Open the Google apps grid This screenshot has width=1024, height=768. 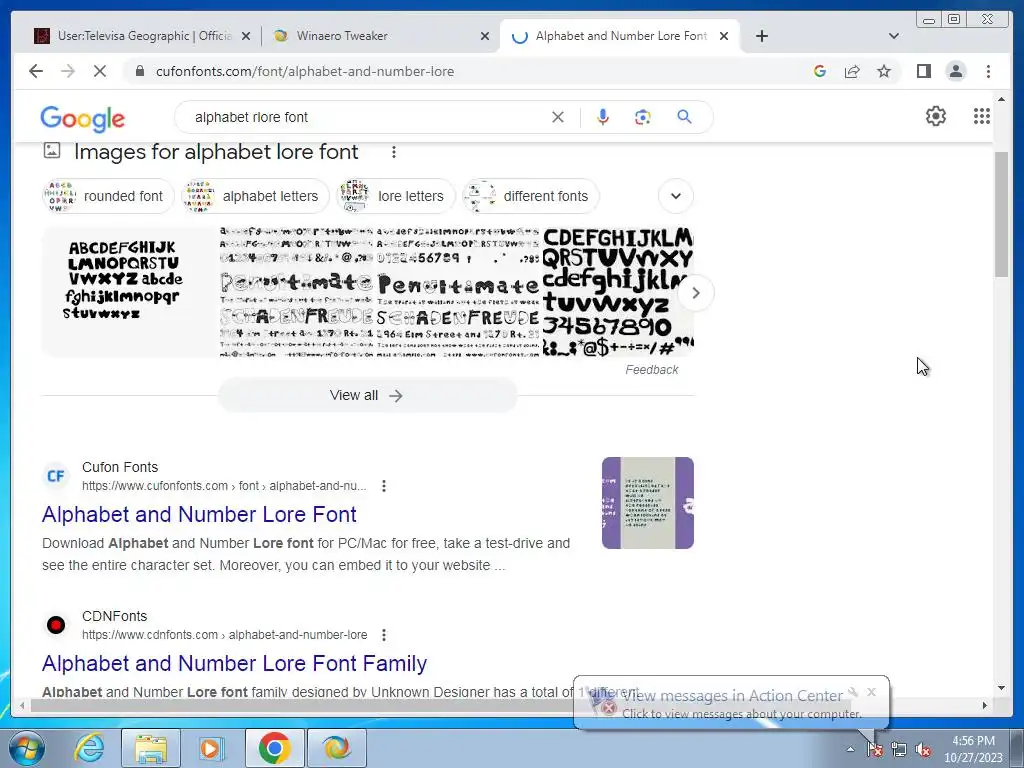tap(982, 116)
